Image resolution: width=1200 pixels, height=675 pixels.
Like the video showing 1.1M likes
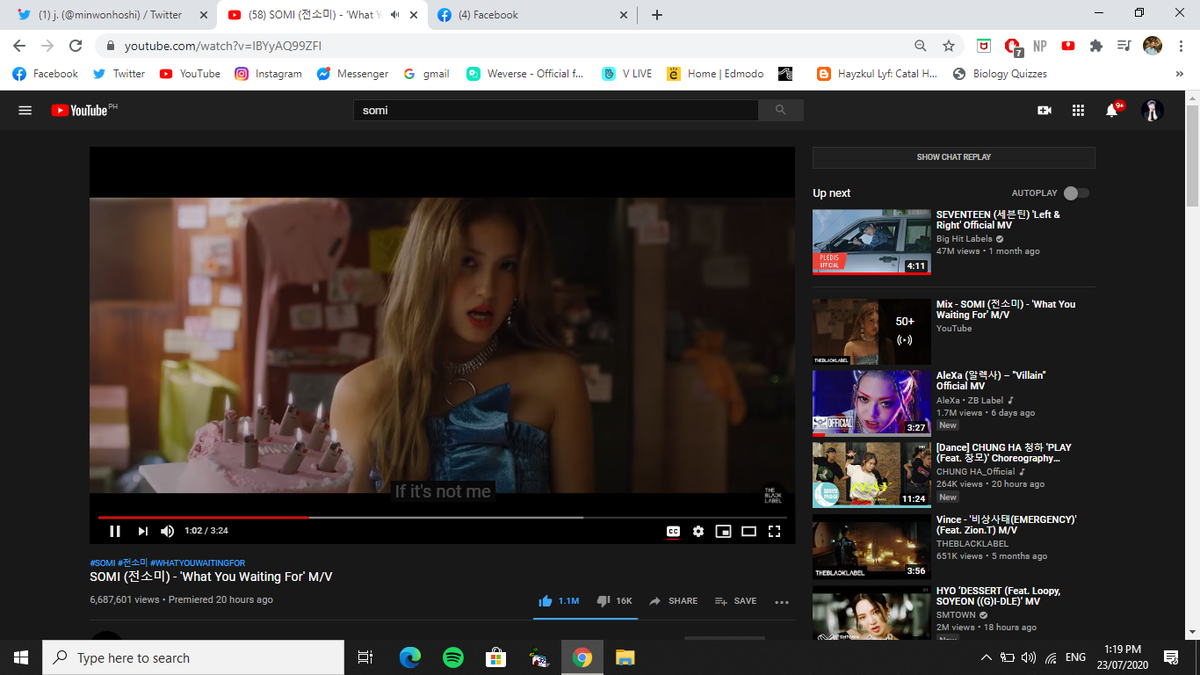click(559, 601)
